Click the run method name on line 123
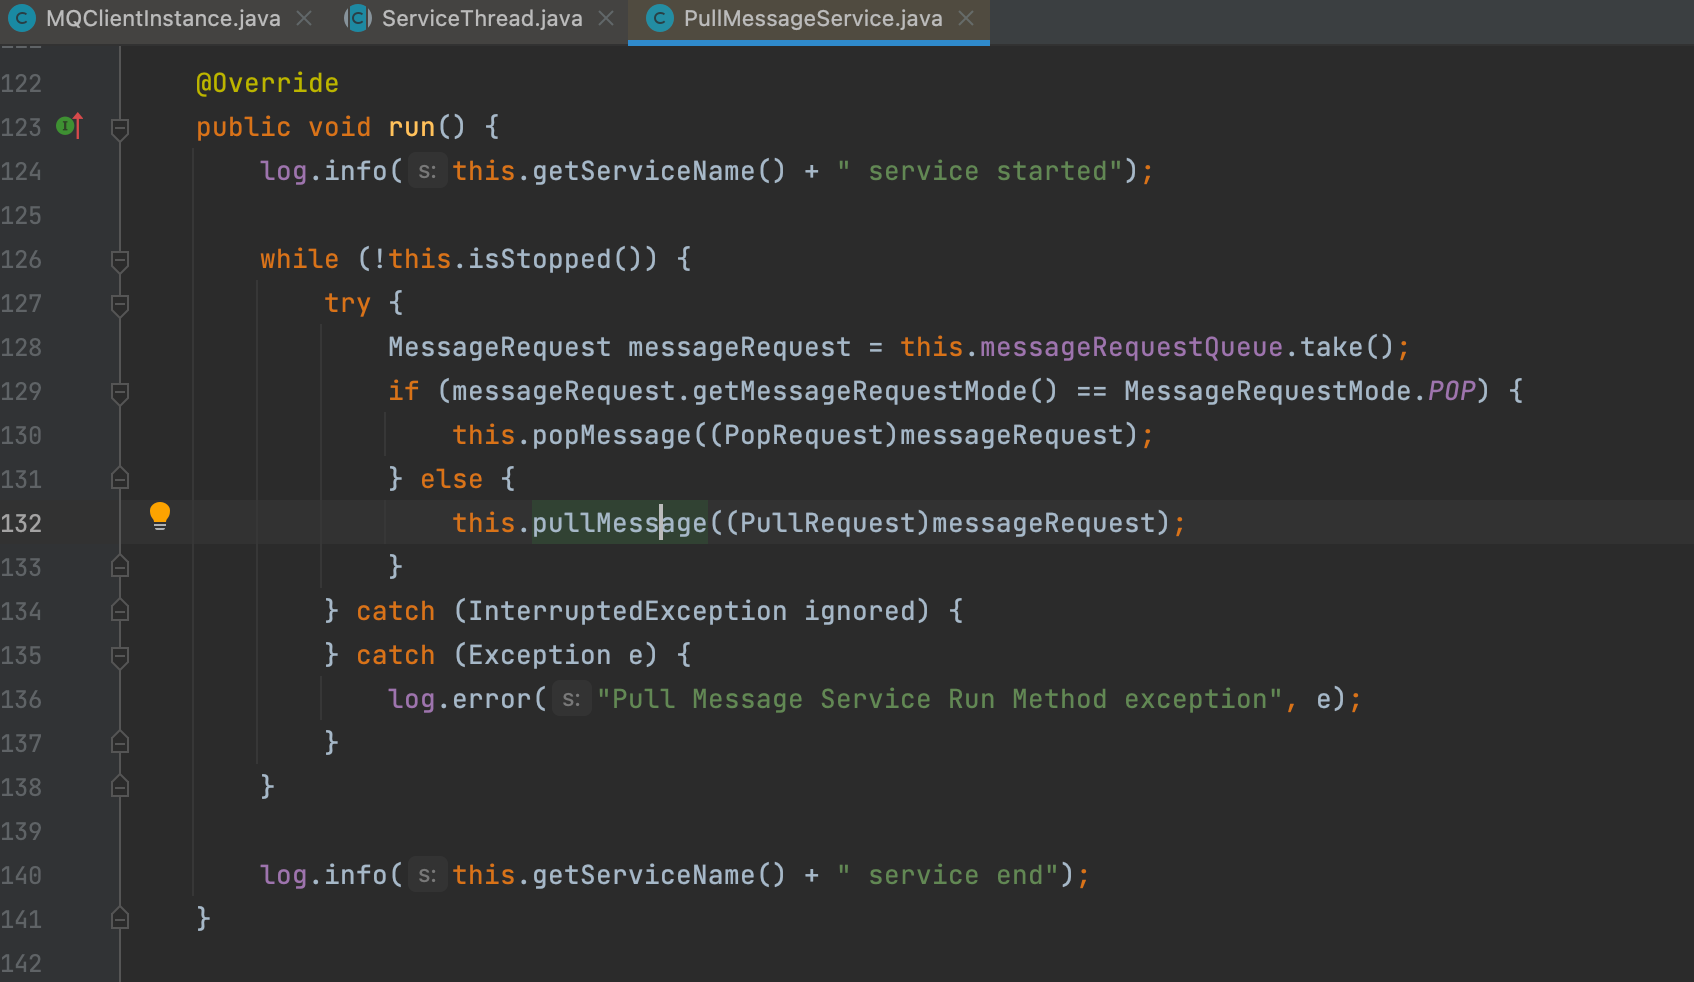 (412, 127)
